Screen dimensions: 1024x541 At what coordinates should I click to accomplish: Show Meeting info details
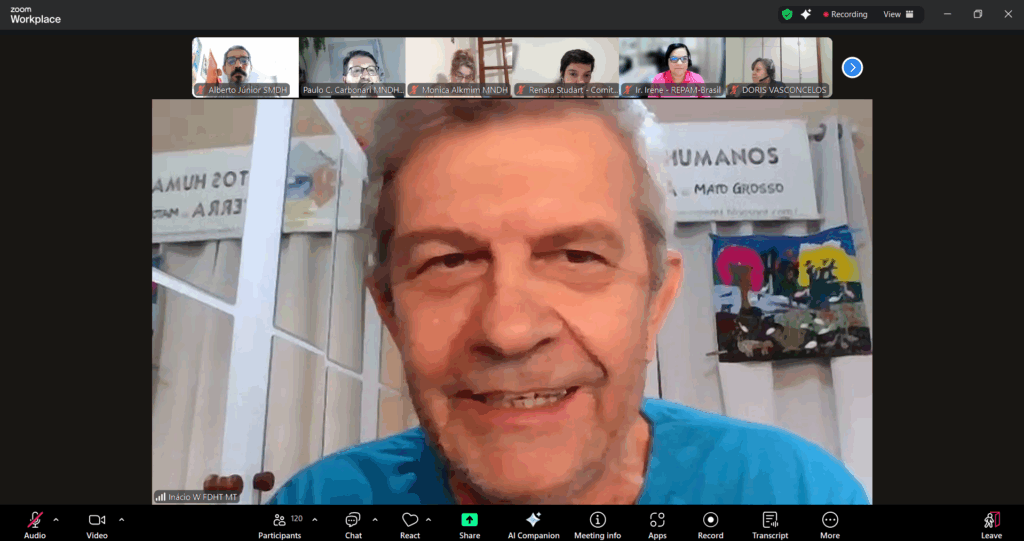click(x=598, y=521)
